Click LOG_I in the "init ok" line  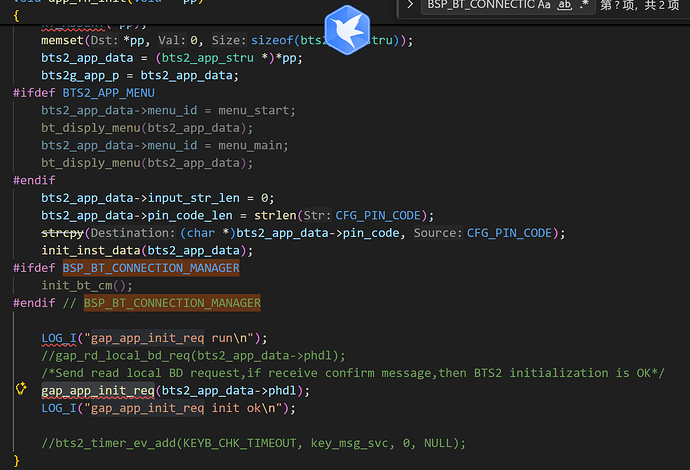pos(57,408)
